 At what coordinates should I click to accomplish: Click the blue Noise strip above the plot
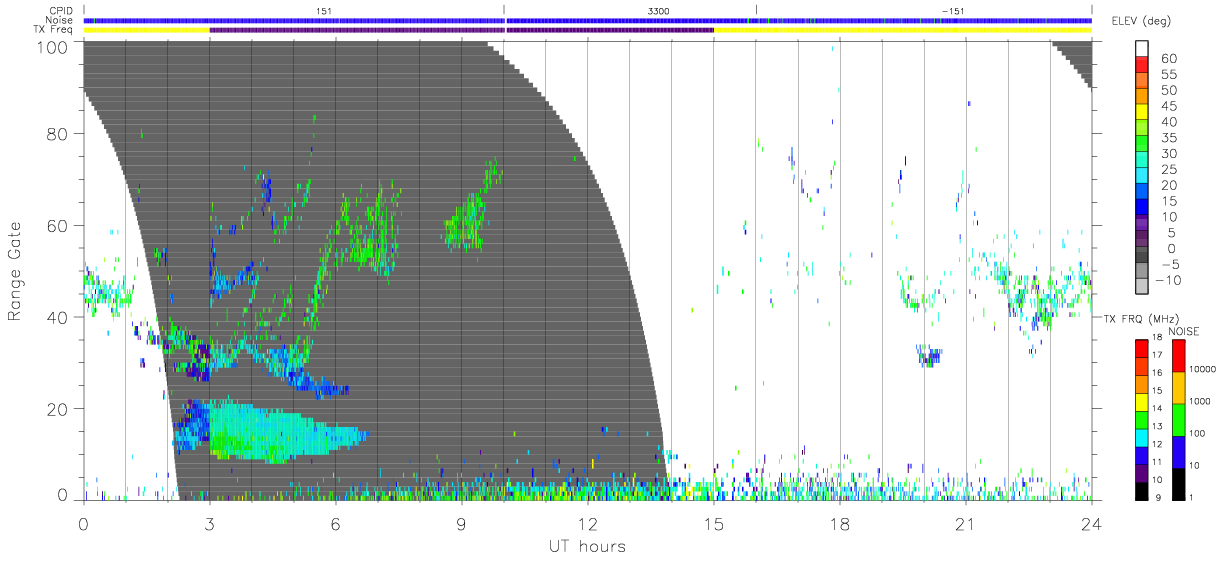point(588,20)
